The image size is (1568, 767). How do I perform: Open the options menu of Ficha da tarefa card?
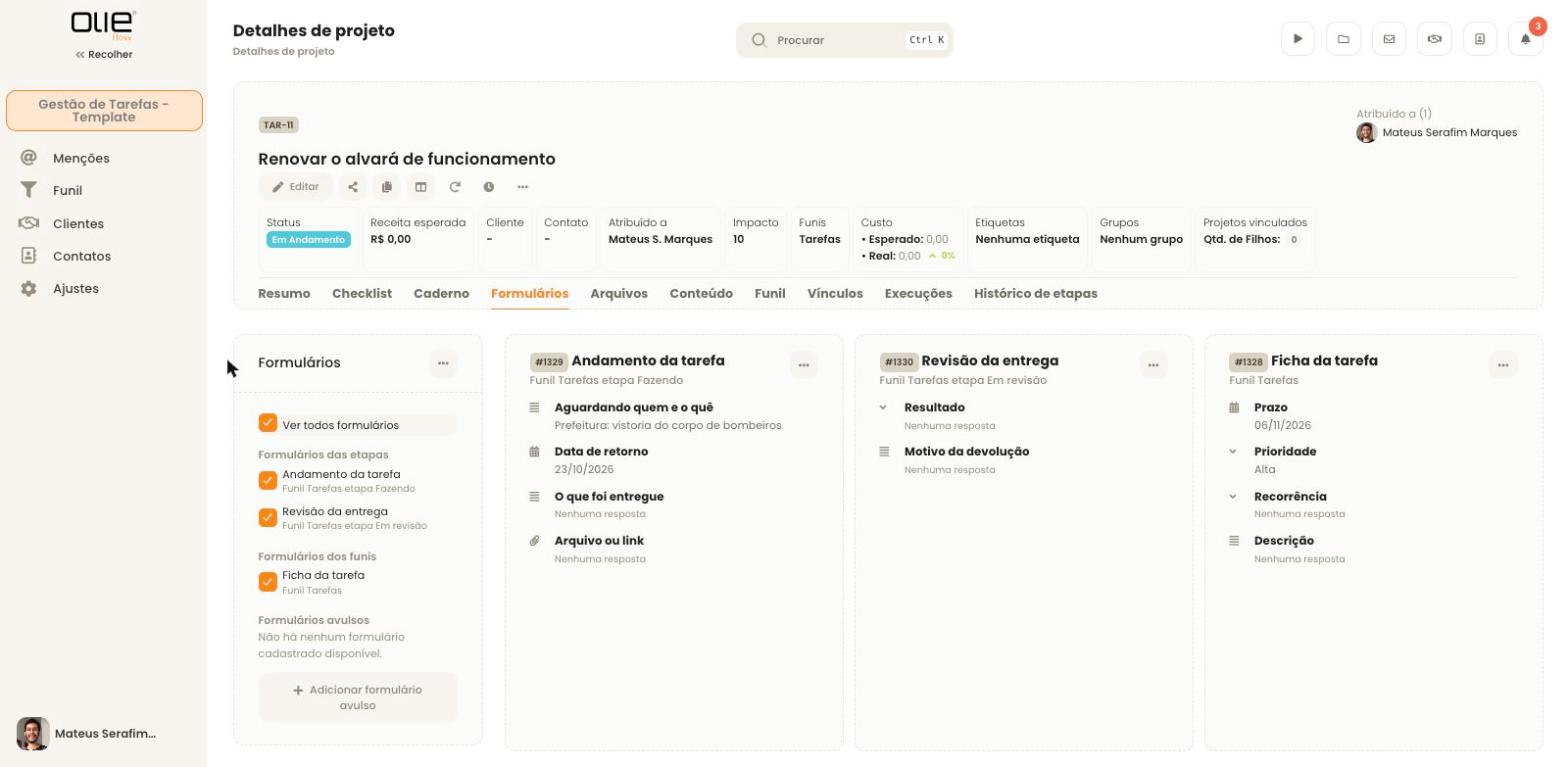coord(1503,365)
